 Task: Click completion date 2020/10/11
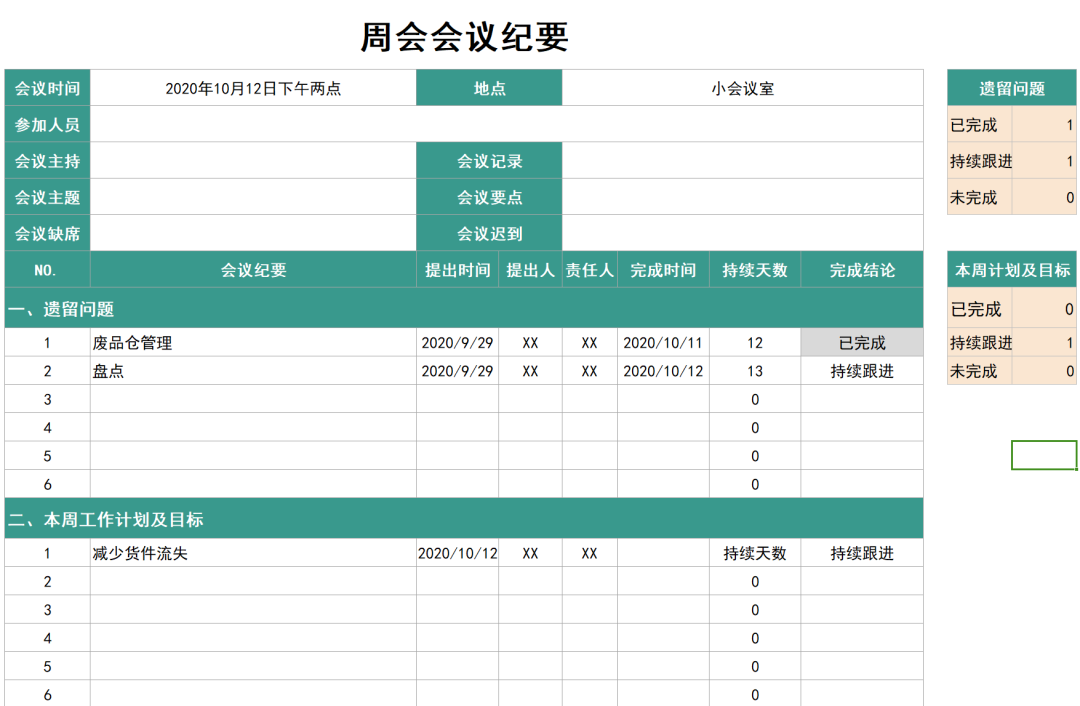coord(663,343)
